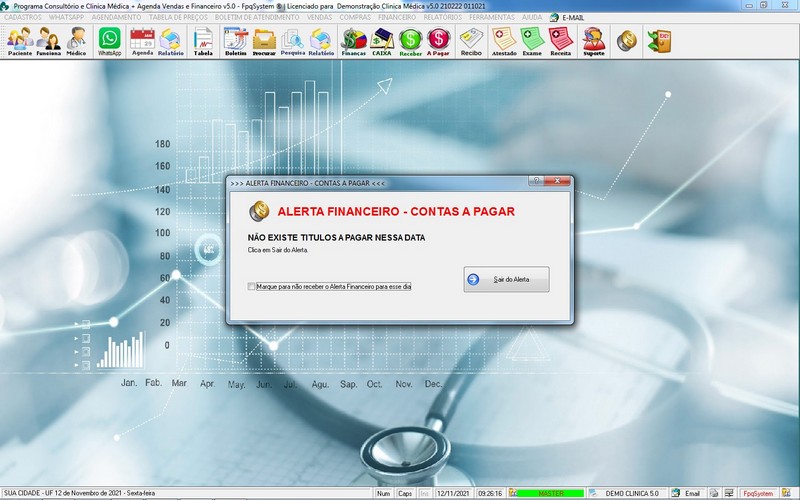Open the CADASTROS menu

click(x=22, y=17)
